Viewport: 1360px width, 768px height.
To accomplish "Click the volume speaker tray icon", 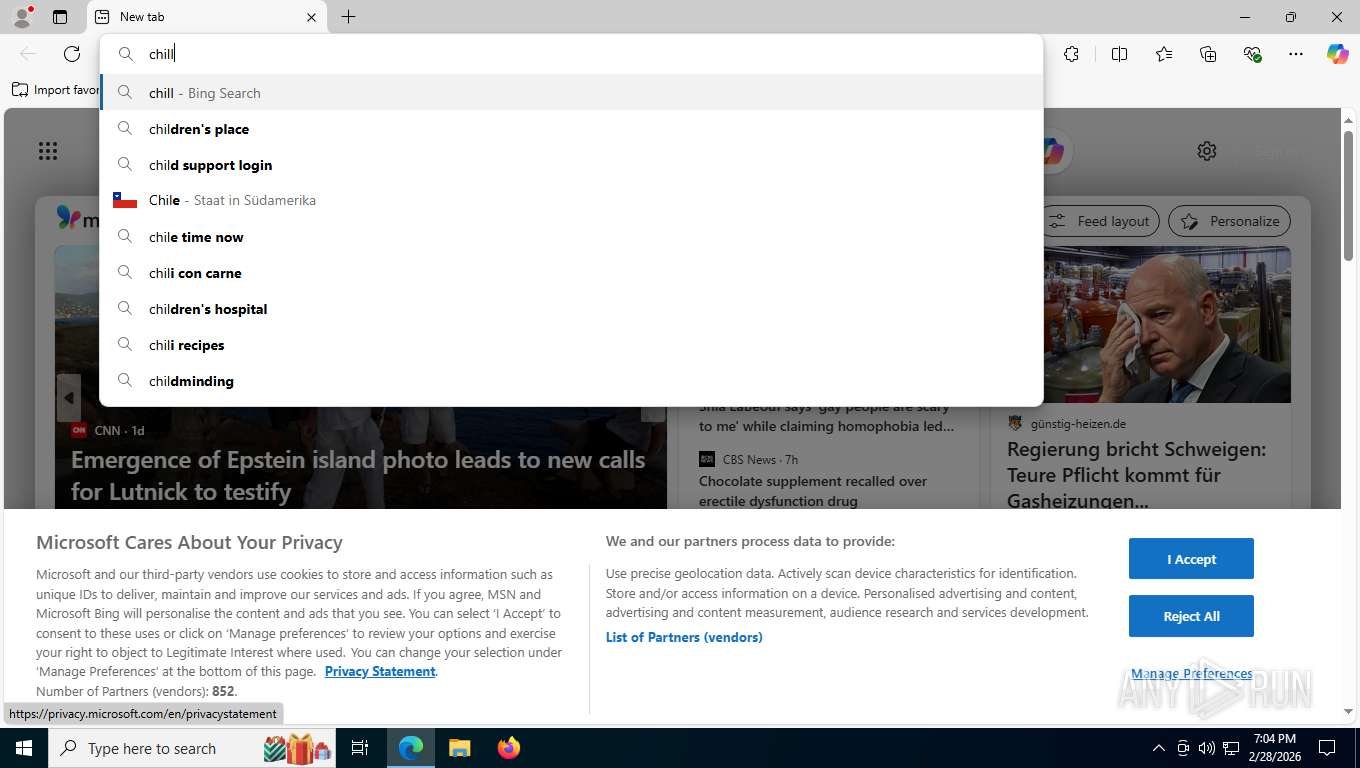I will tap(1206, 748).
